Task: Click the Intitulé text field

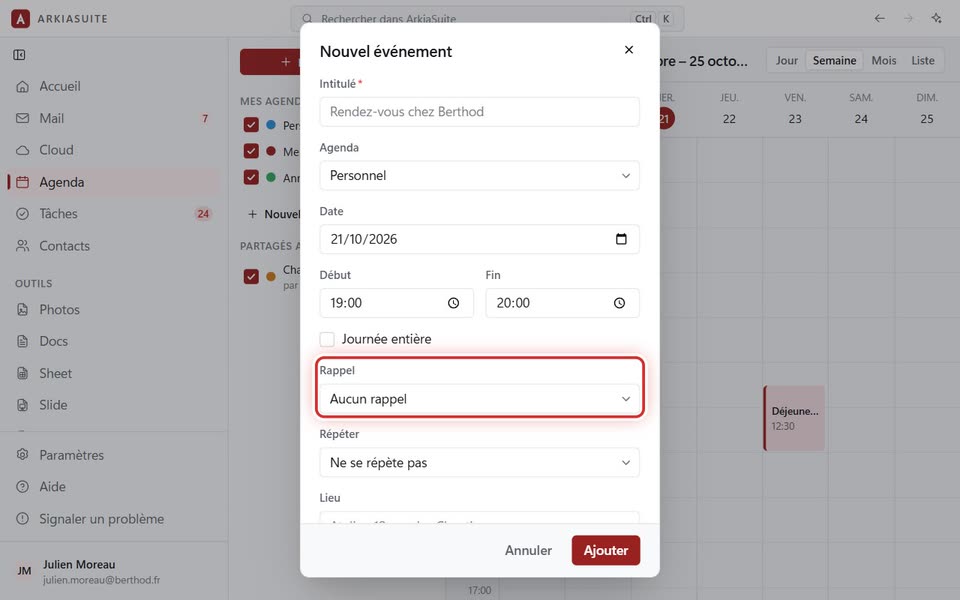Action: (479, 112)
